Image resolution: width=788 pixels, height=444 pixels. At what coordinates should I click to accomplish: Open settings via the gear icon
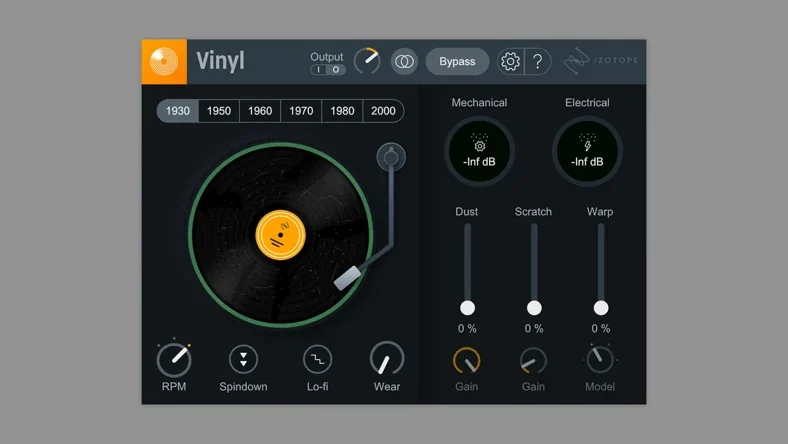(510, 61)
